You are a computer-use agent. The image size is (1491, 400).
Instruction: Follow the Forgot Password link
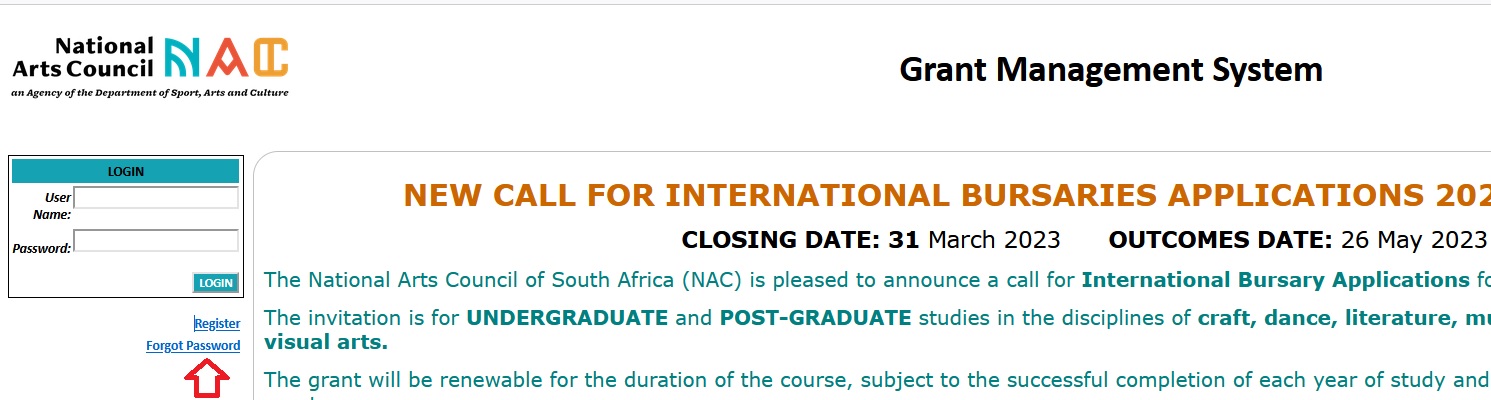tap(193, 346)
